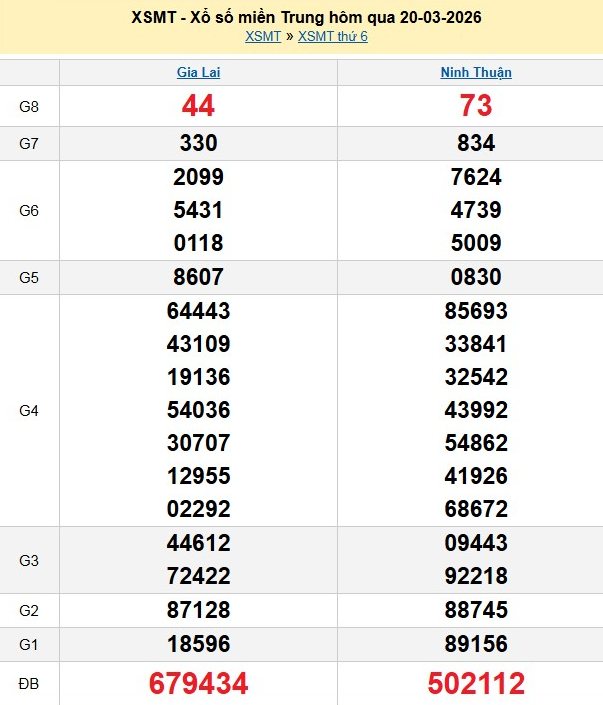
Task: Select Gia Lai G7 number 330
Action: click(198, 144)
